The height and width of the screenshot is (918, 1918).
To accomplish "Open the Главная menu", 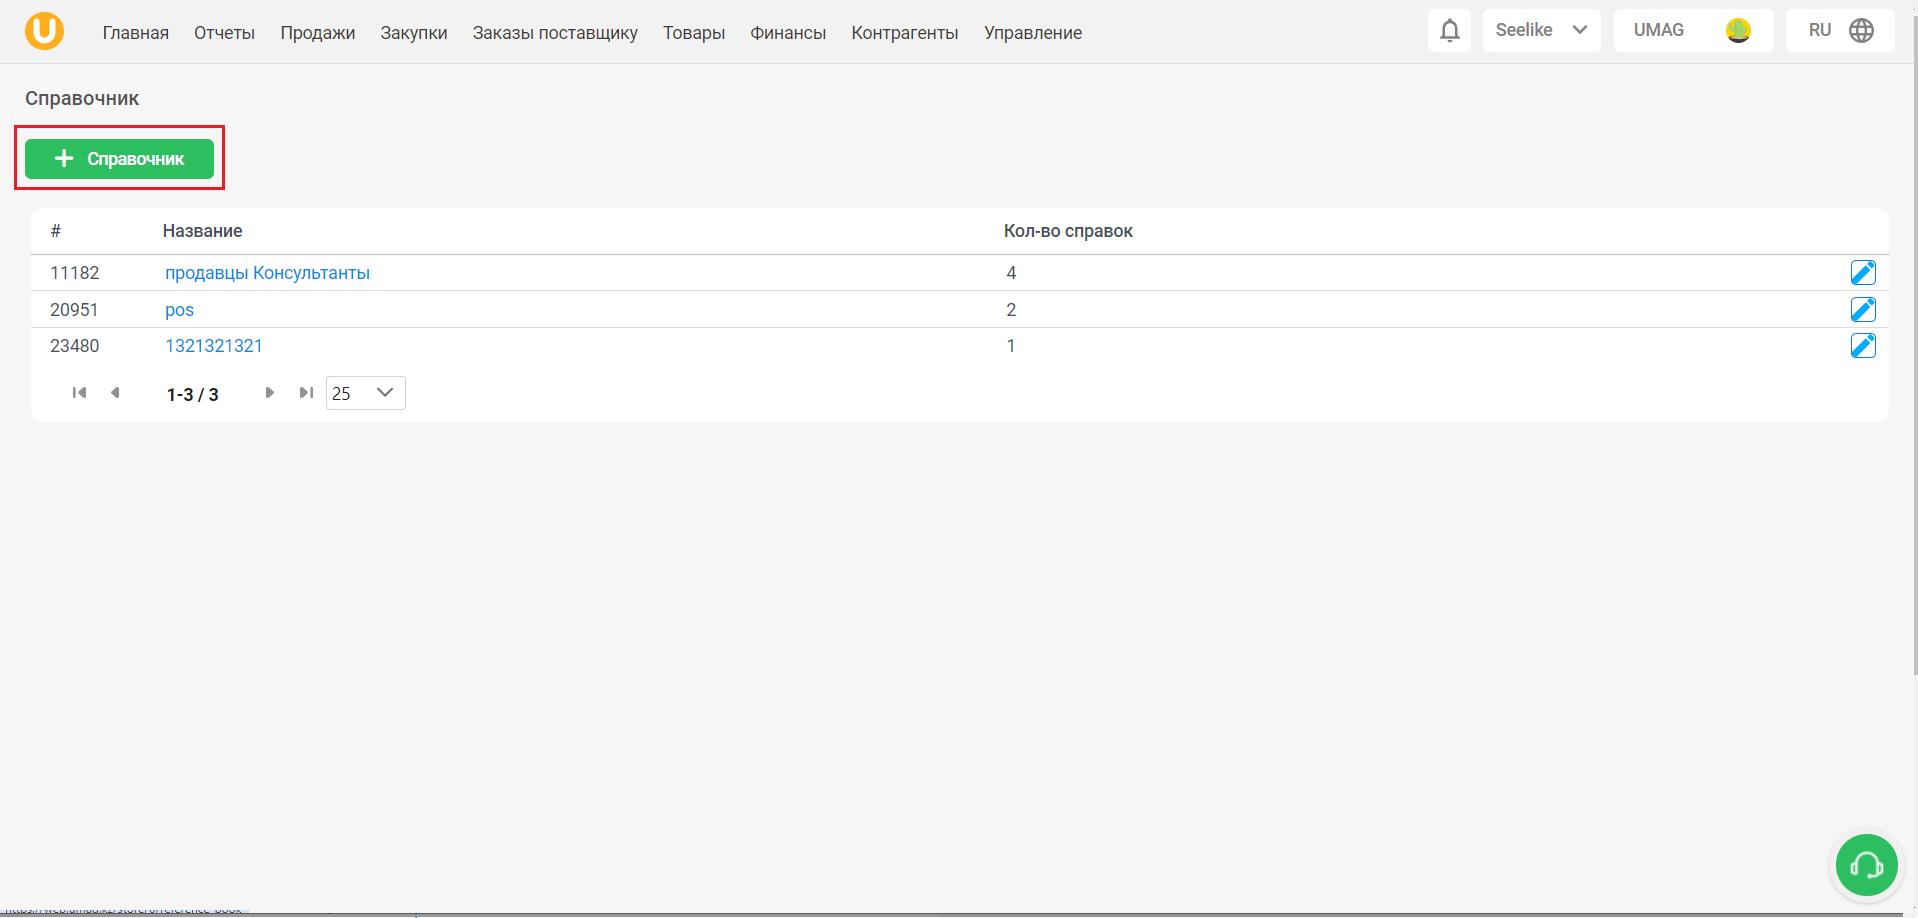I will (136, 33).
